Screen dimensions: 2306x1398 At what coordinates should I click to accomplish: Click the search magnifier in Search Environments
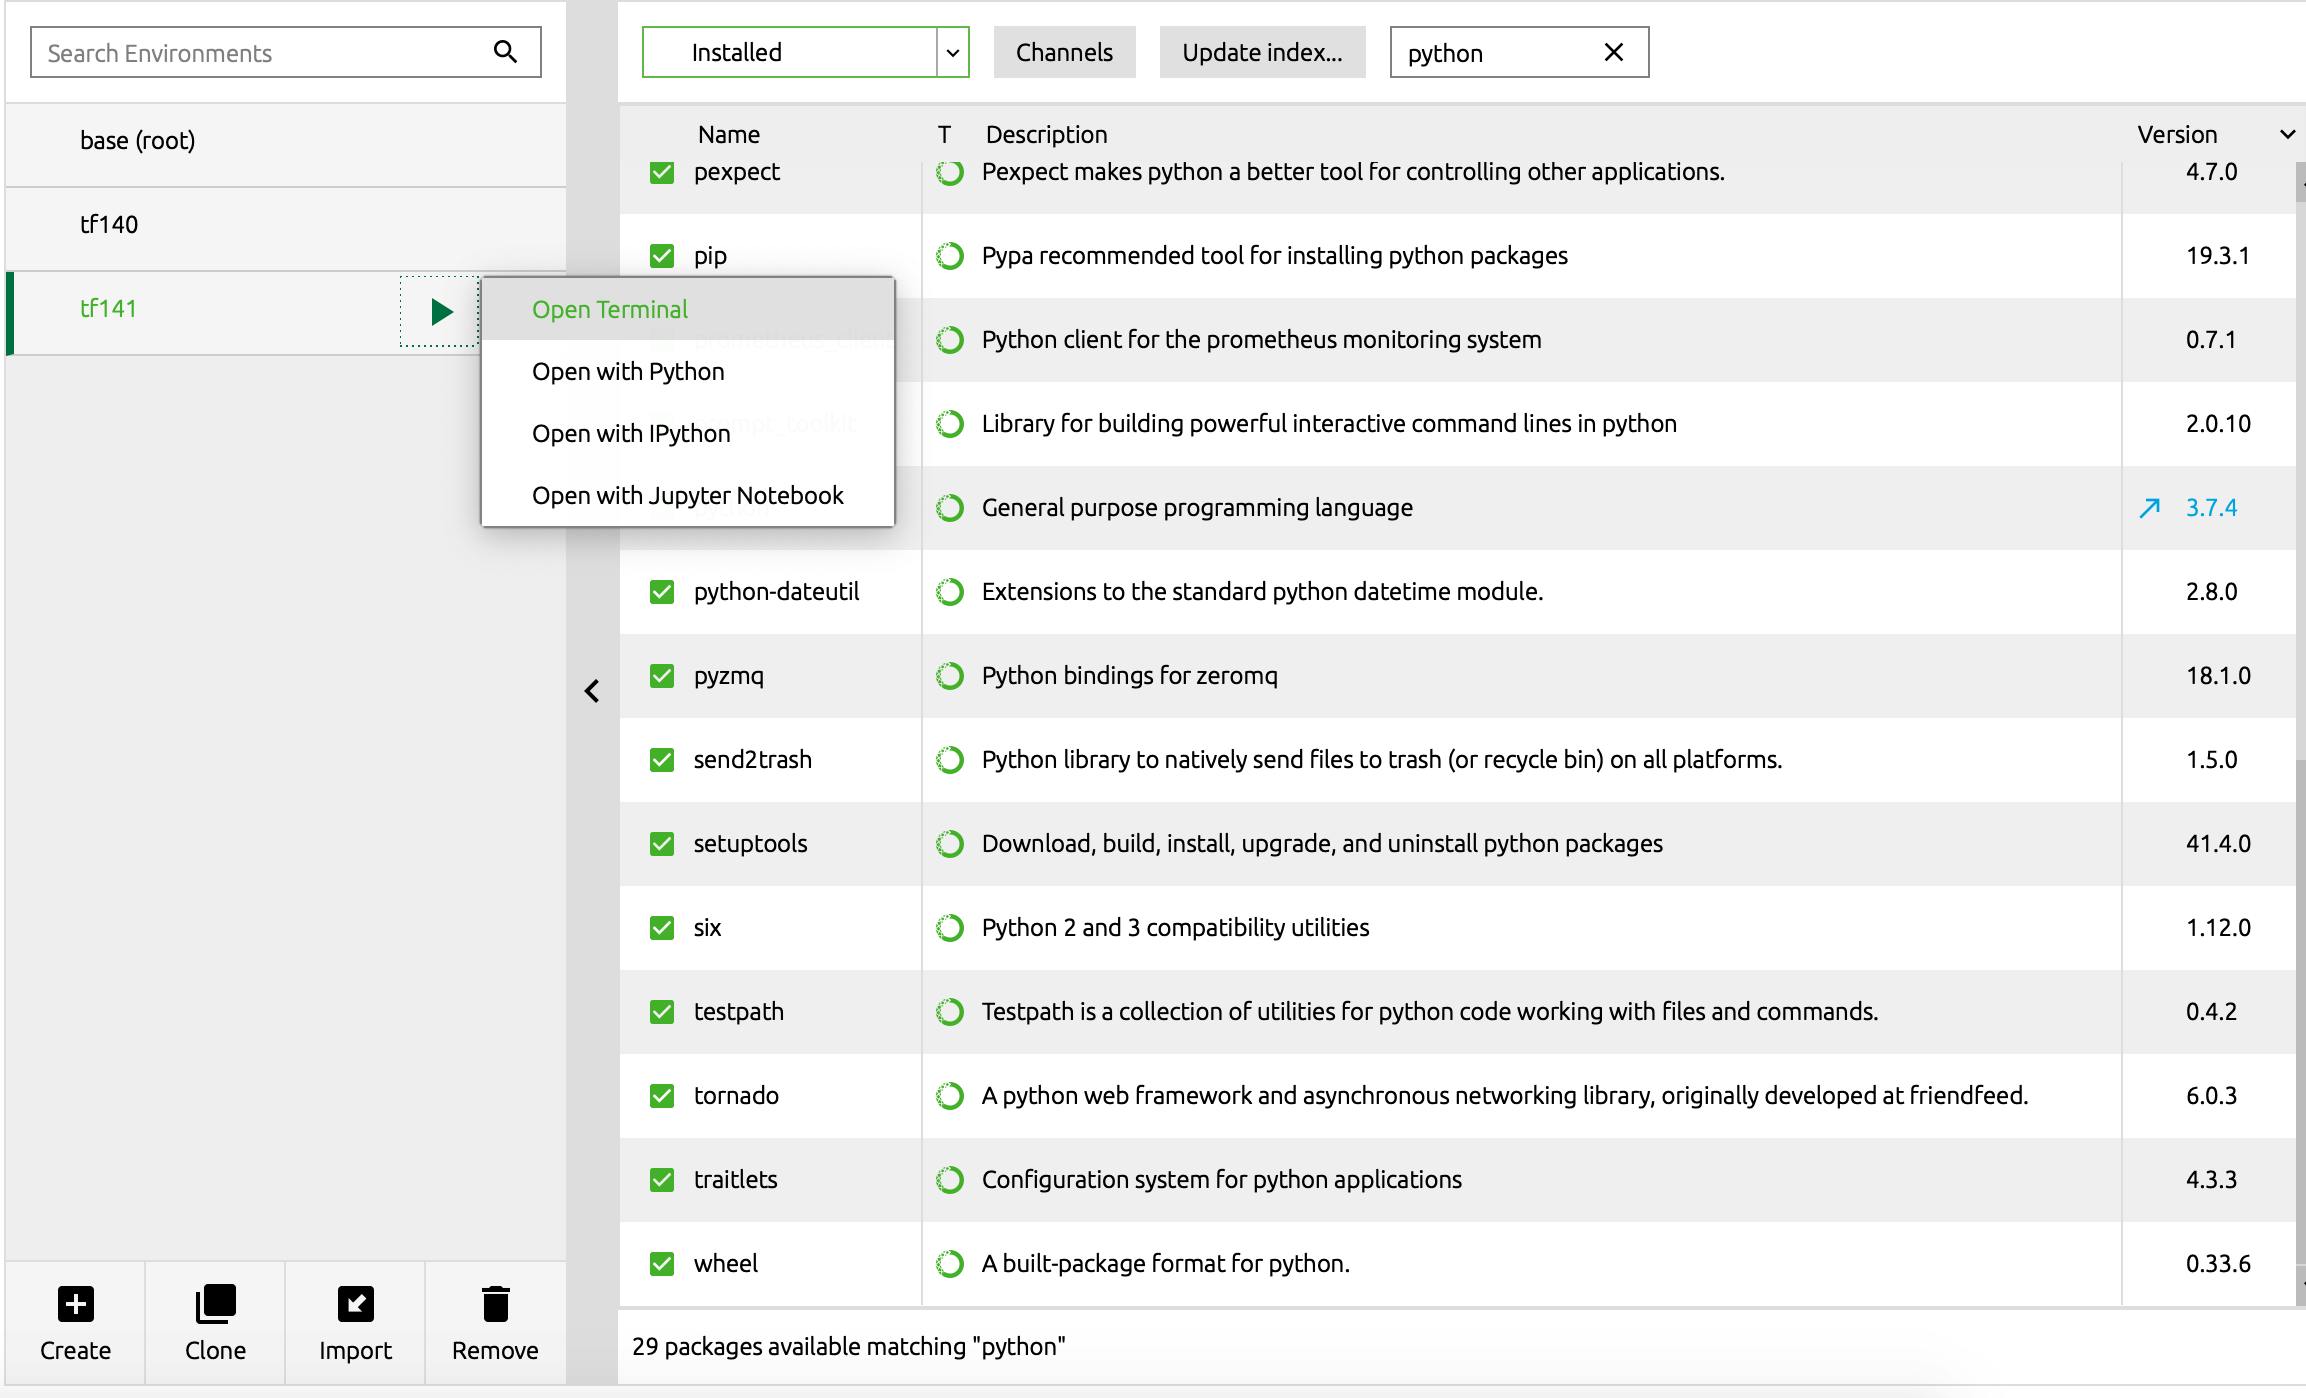[506, 52]
